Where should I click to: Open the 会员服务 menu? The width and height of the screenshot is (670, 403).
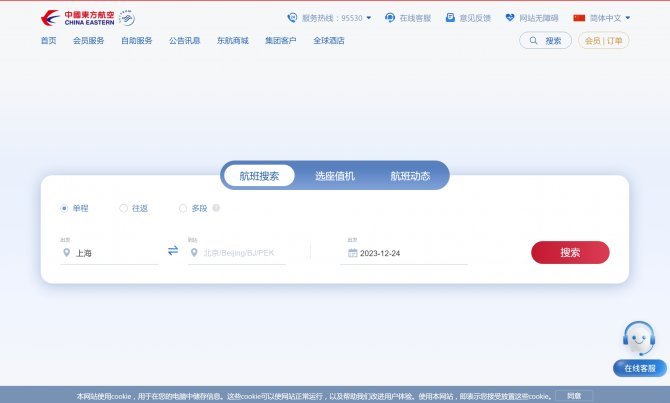(x=88, y=41)
